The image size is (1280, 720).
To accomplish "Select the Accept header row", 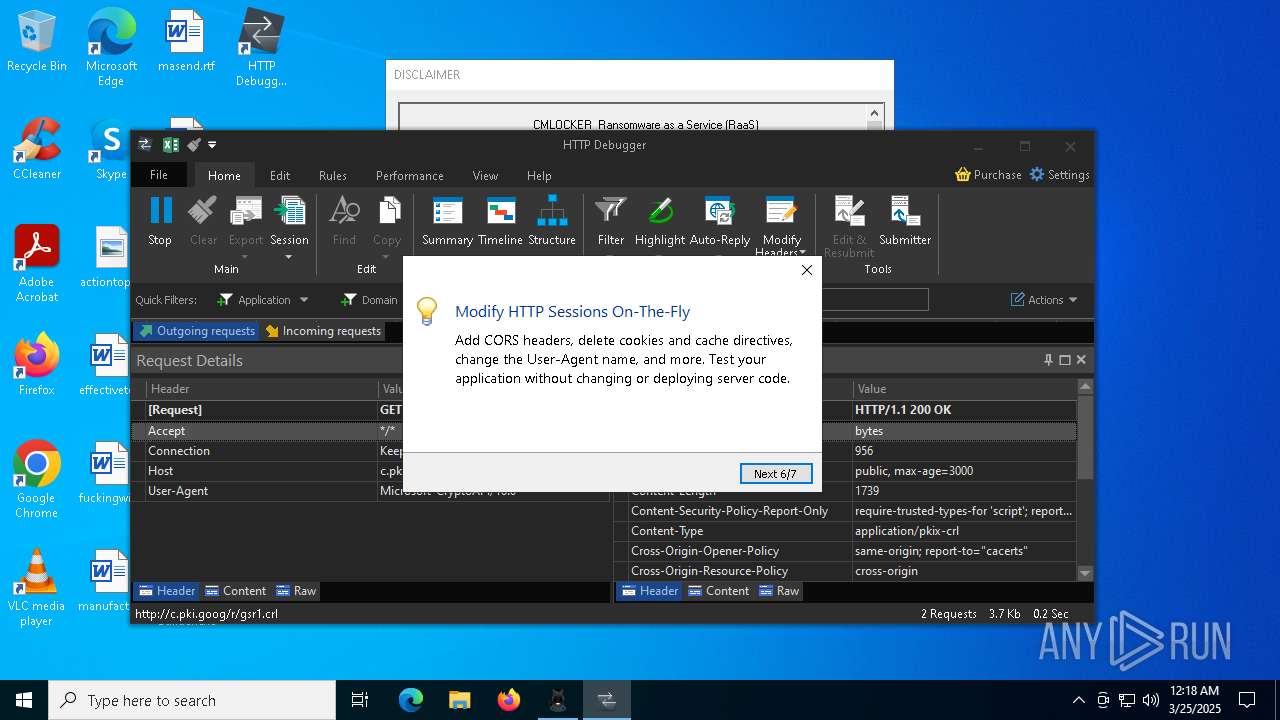I will click(372, 431).
